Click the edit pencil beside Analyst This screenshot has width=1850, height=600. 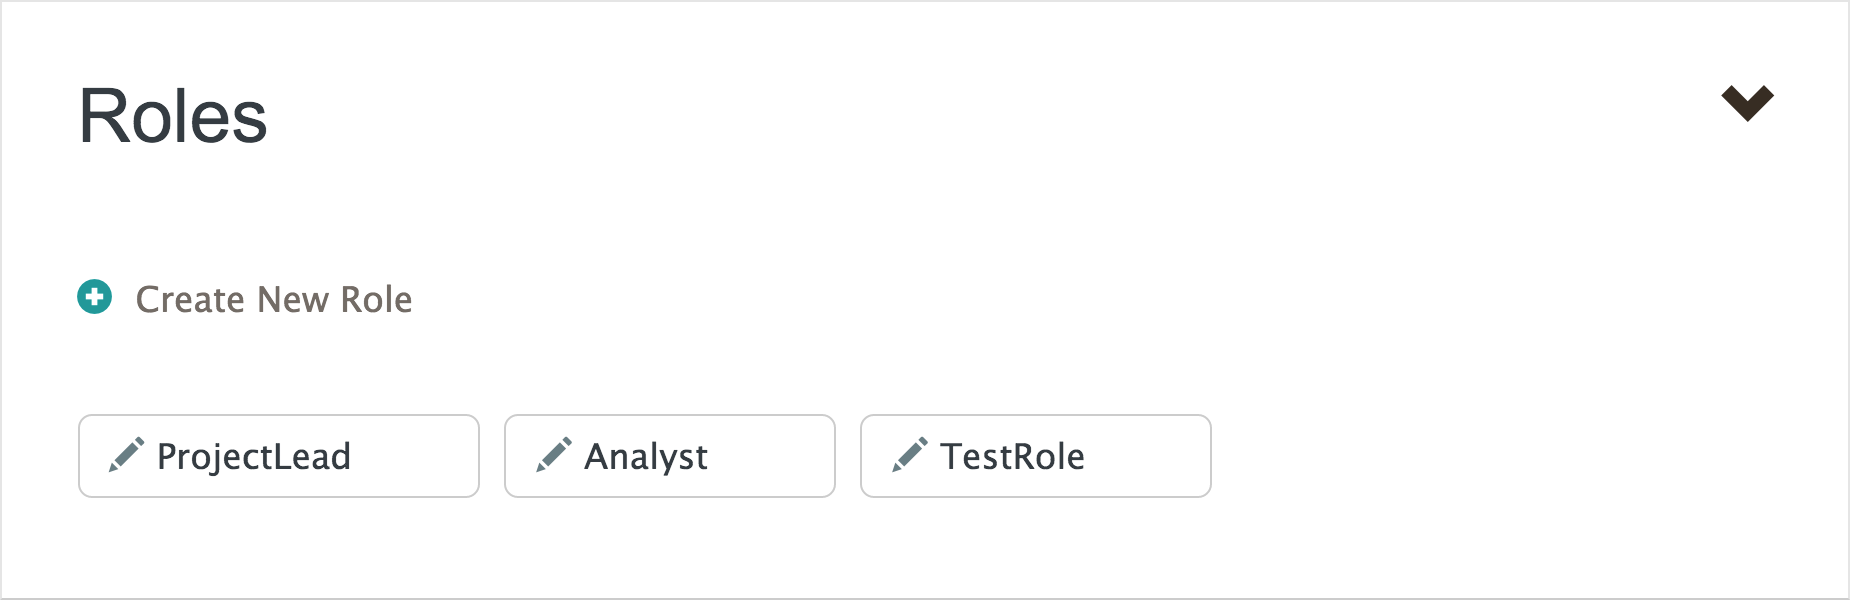point(553,456)
